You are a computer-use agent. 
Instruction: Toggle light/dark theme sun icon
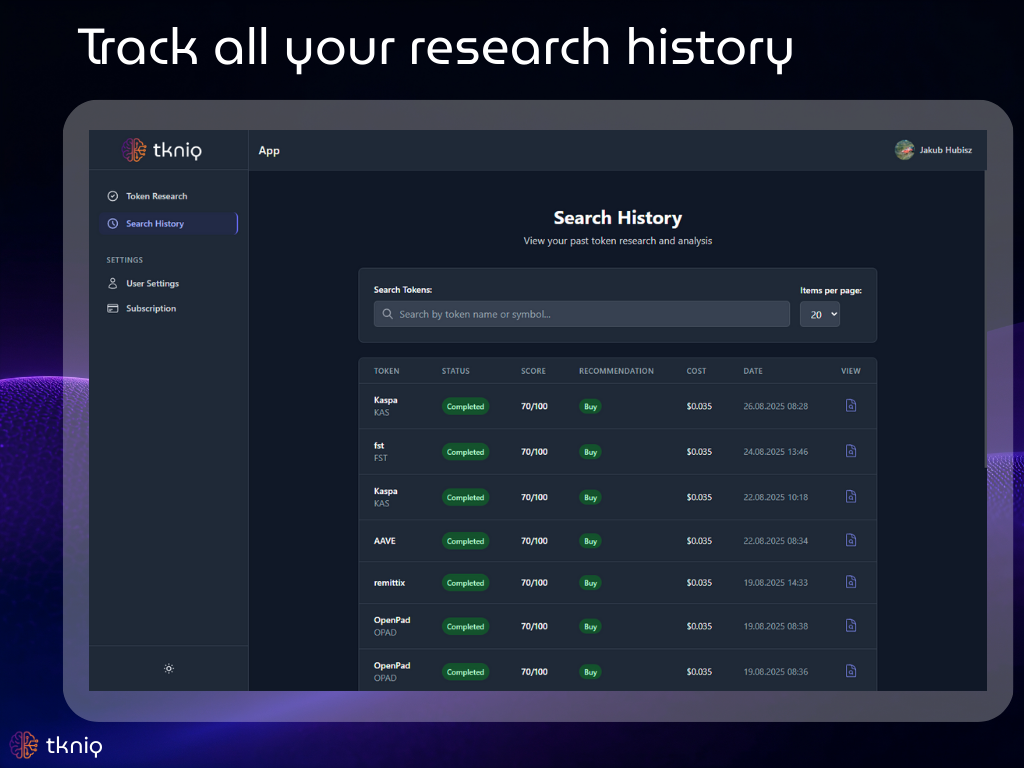coord(168,668)
